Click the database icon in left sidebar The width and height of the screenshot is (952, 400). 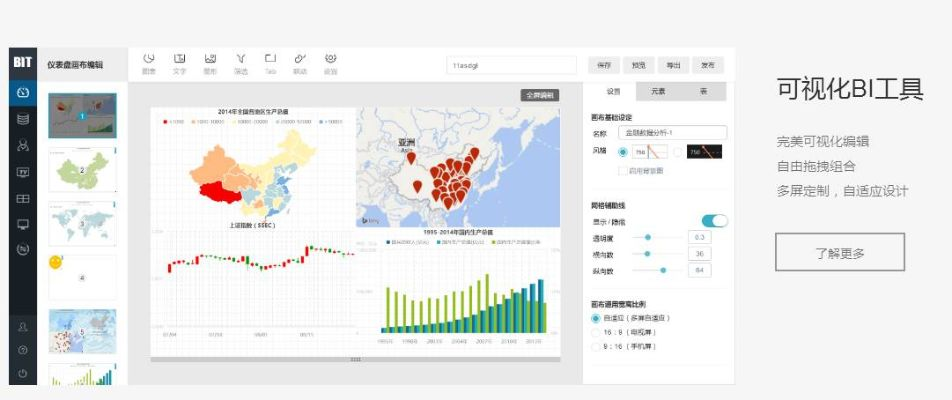tap(23, 119)
